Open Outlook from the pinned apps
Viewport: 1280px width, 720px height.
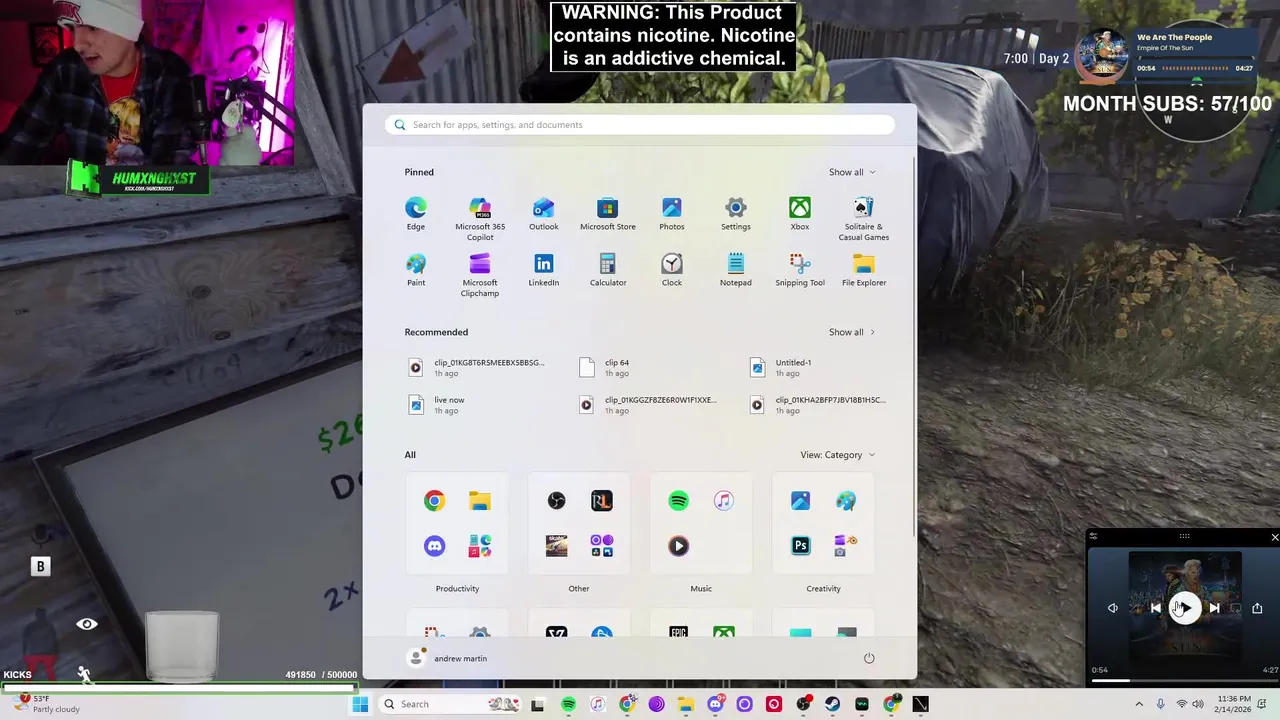[543, 214]
